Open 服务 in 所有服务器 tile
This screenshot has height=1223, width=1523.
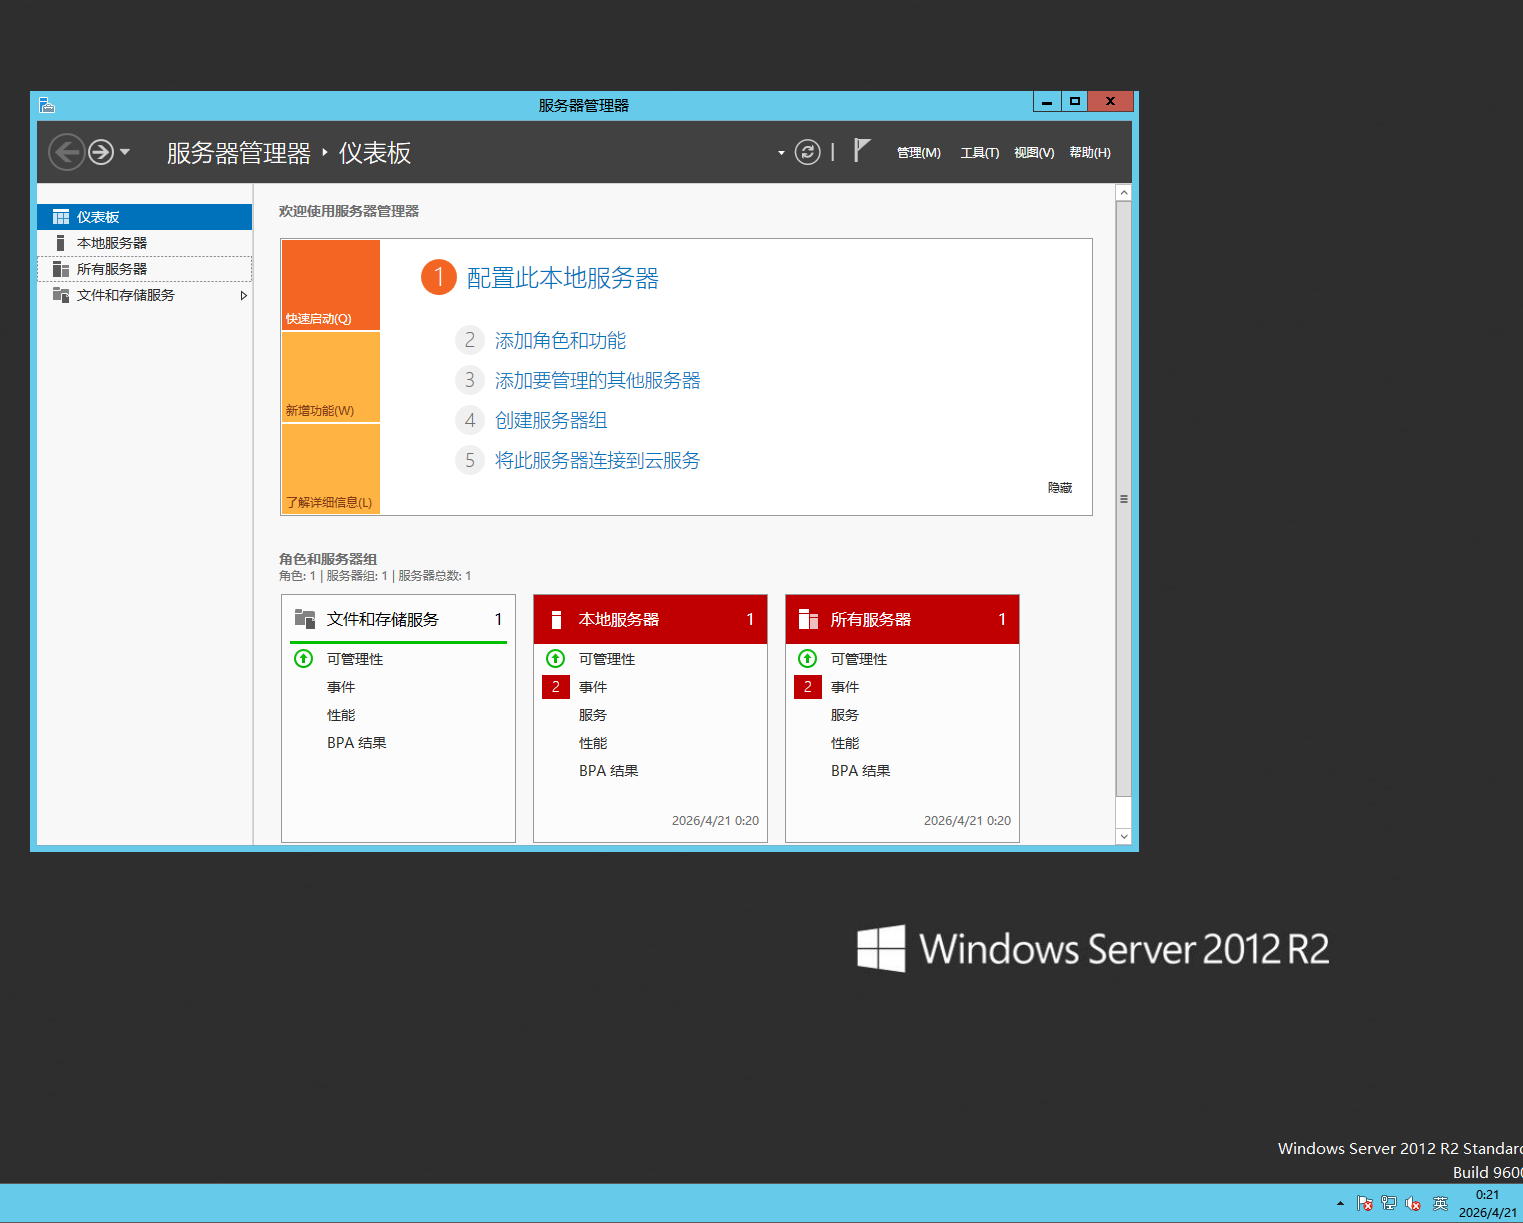pos(845,715)
